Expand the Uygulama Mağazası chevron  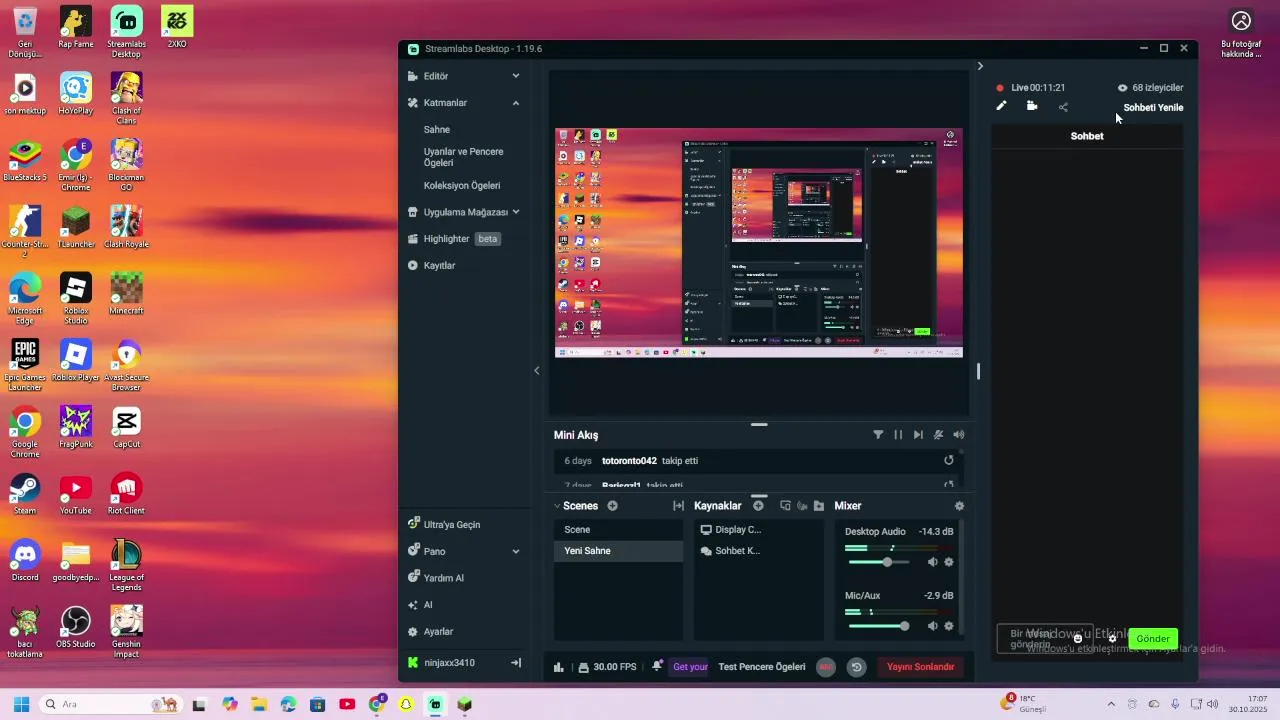[516, 212]
